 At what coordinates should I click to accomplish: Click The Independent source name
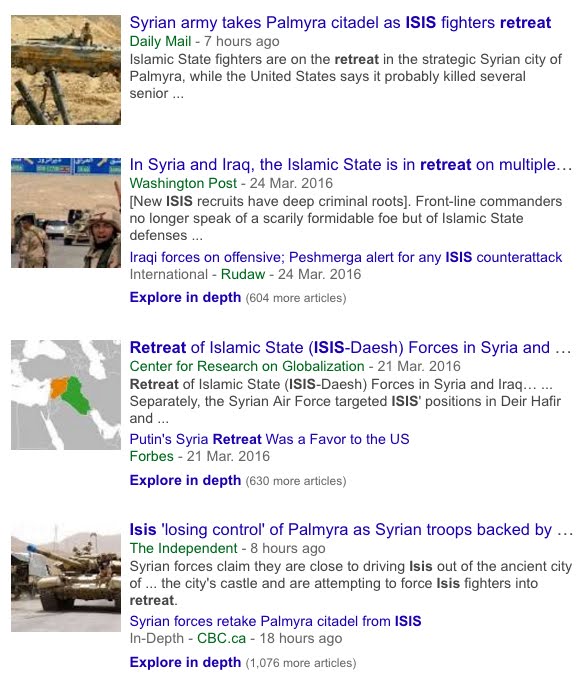(183, 548)
